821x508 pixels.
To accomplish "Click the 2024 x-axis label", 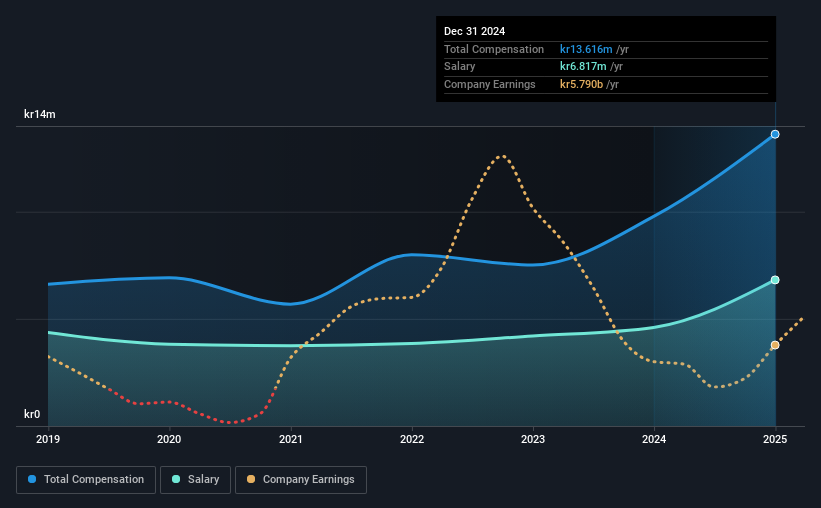I will [654, 439].
